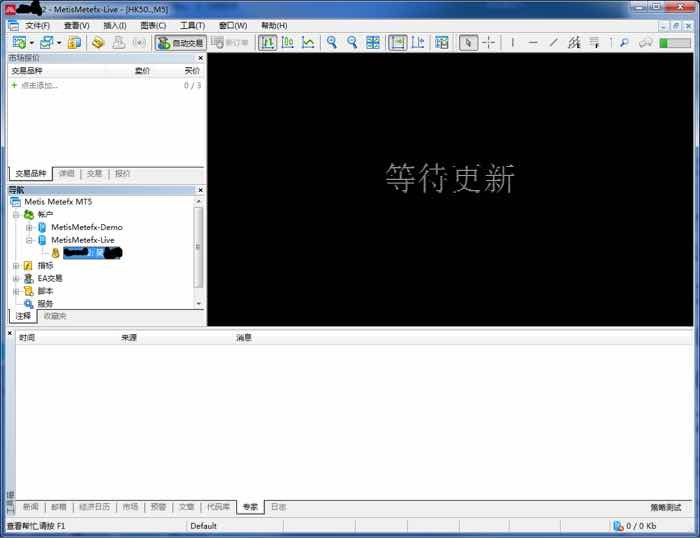Open the new chart toolbar icon

point(19,42)
